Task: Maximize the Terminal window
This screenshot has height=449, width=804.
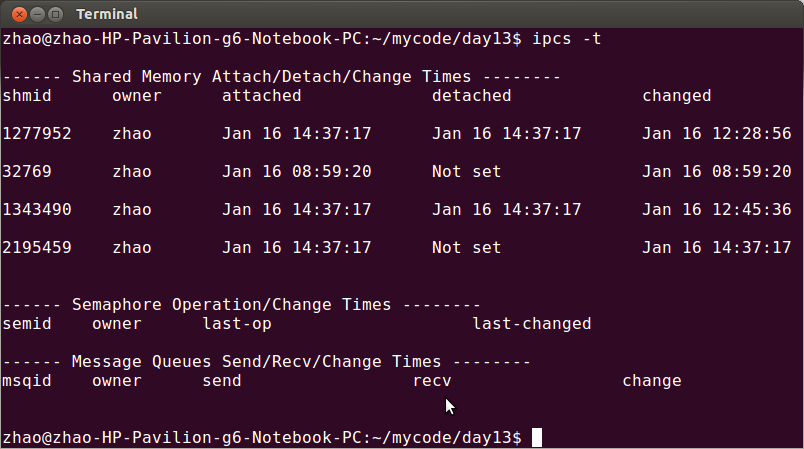Action: (53, 14)
